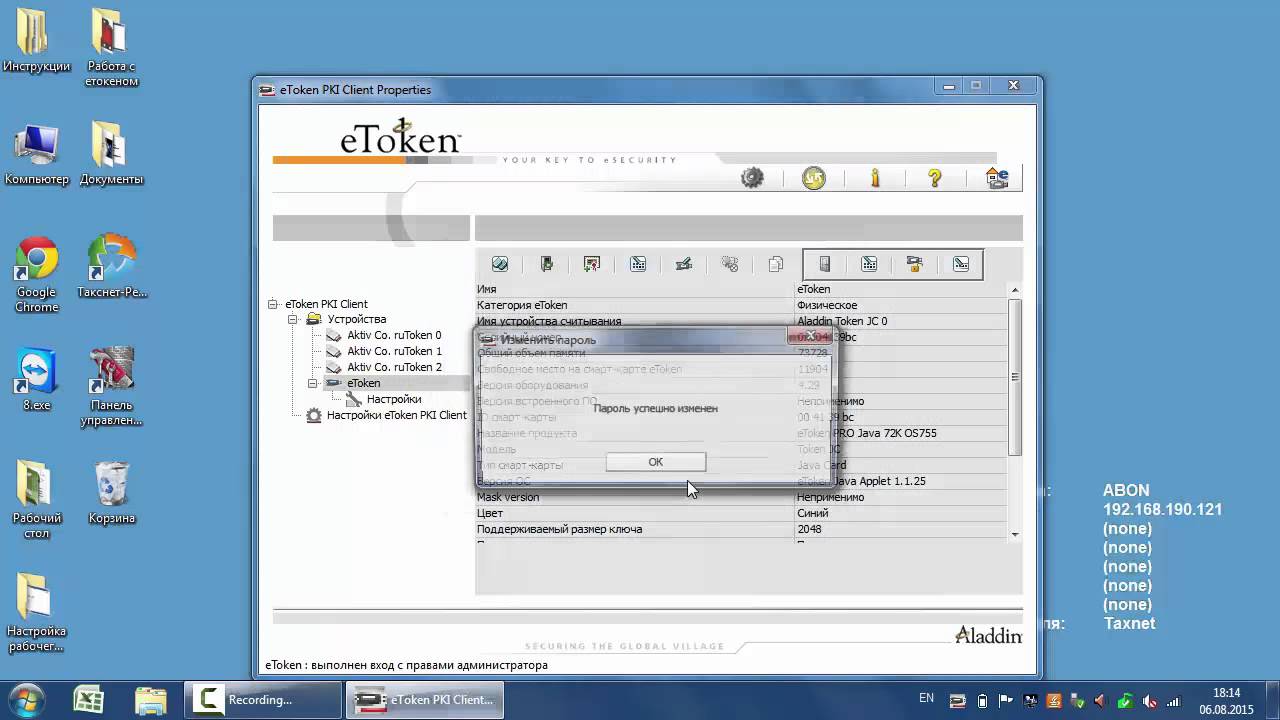This screenshot has height=720, width=1280.
Task: Click the Initialize eToken toolbar icon
Action: point(500,264)
